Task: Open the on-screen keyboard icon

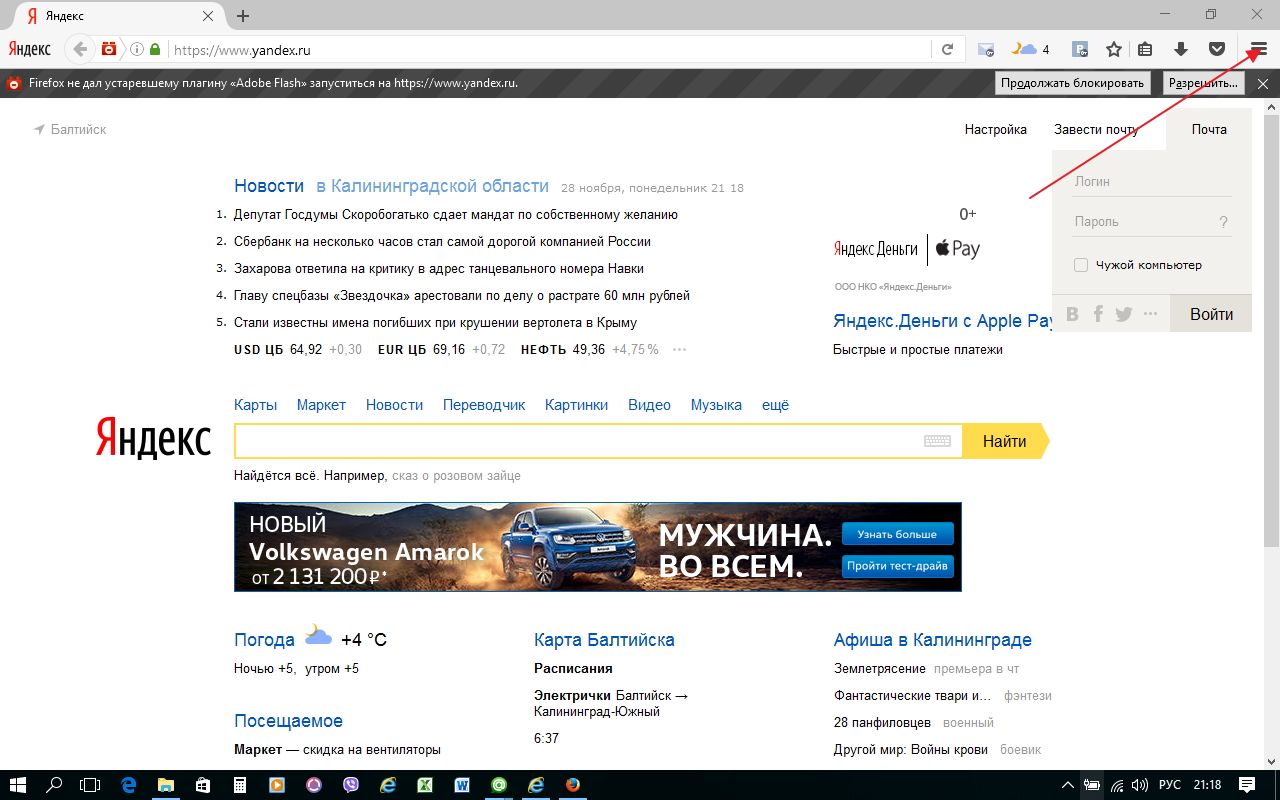Action: pyautogui.click(x=937, y=441)
